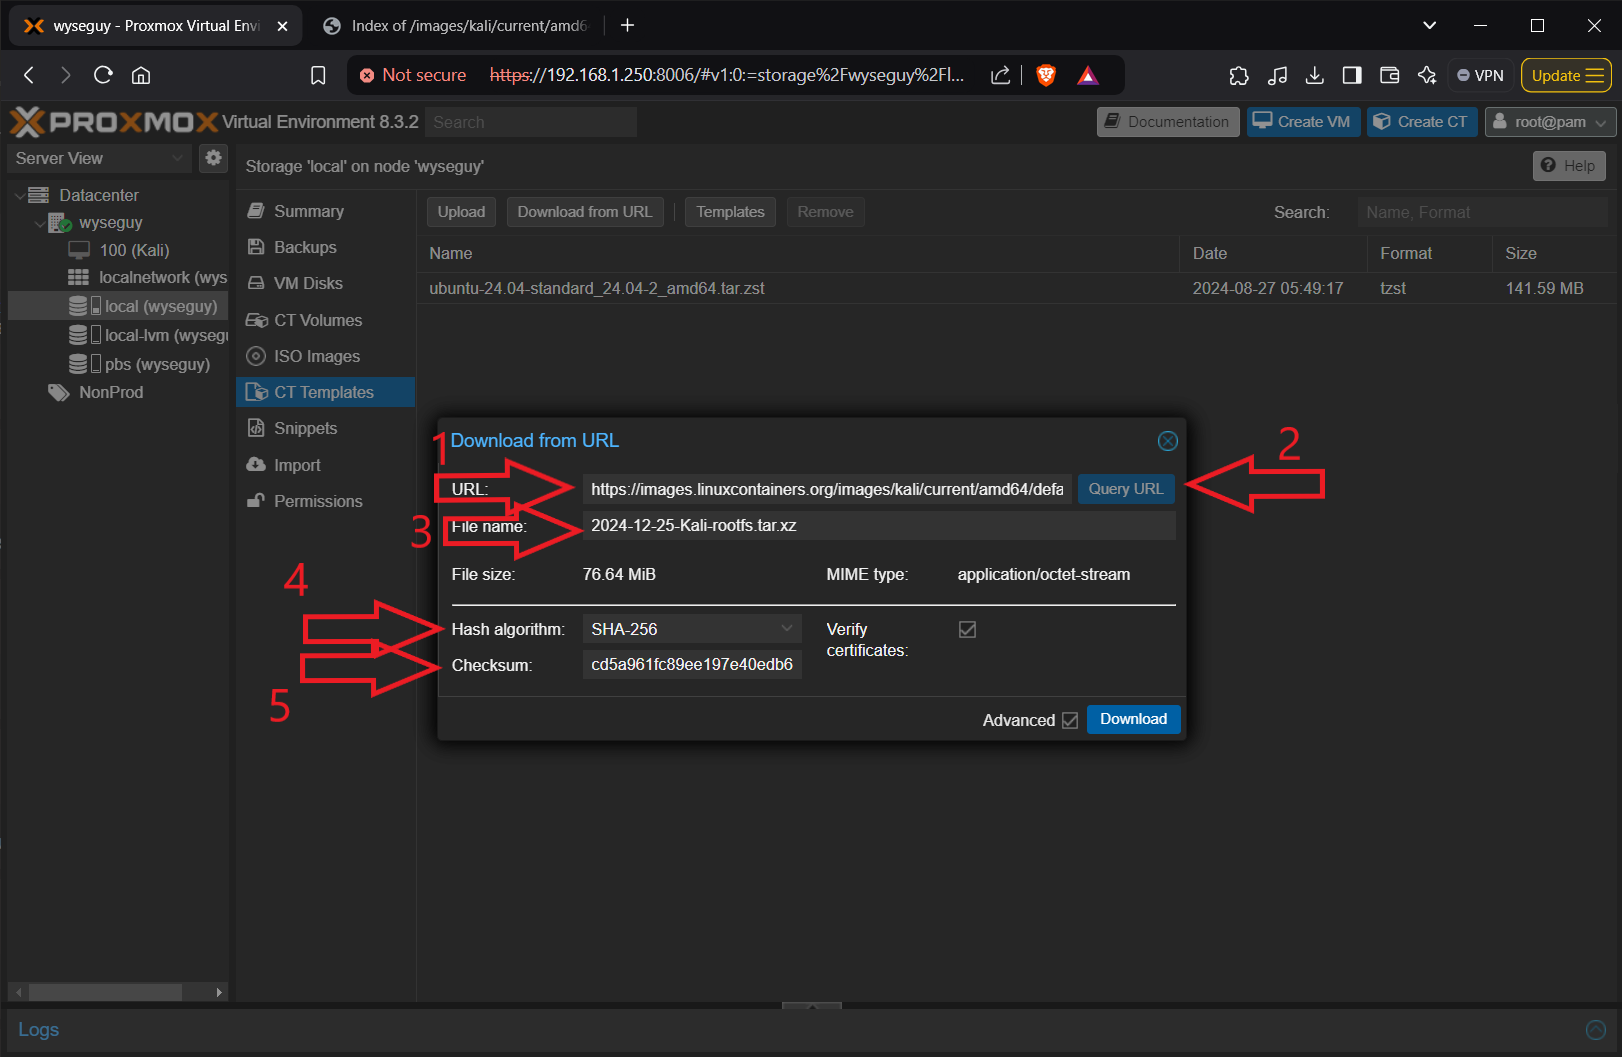Open the browser extensions puzzle icon

1239,75
